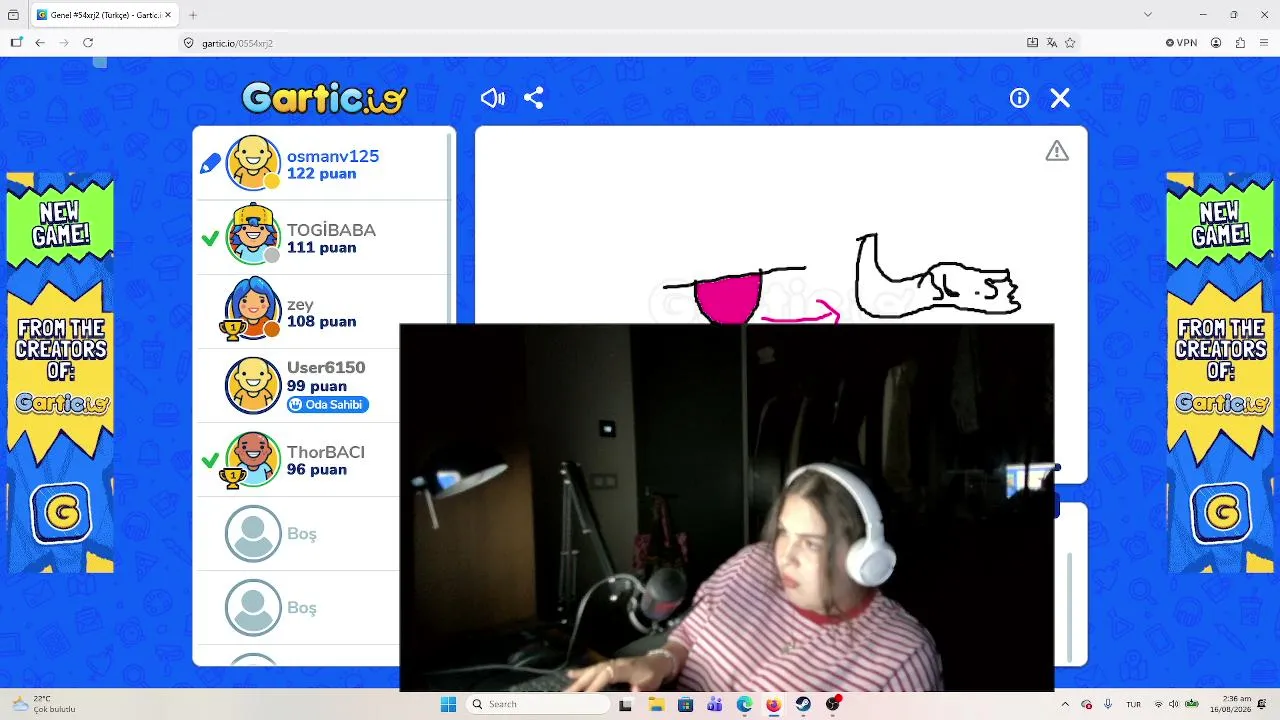Open the Firefox View icon
This screenshot has width=1280, height=720.
click(x=13, y=15)
